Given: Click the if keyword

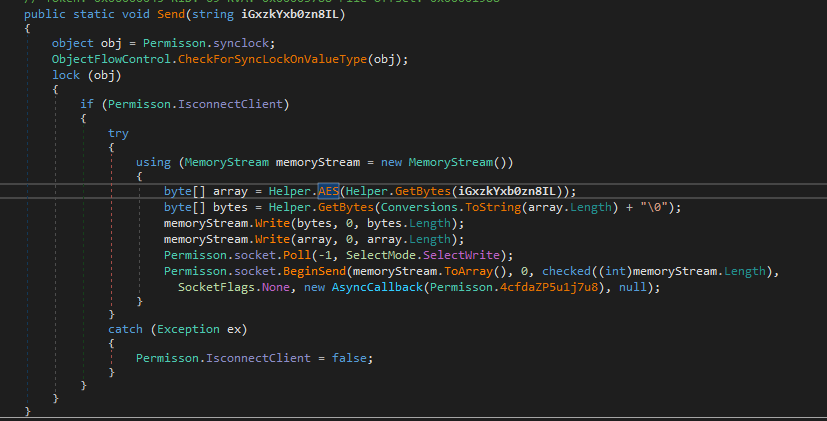Looking at the screenshot, I should click(87, 104).
